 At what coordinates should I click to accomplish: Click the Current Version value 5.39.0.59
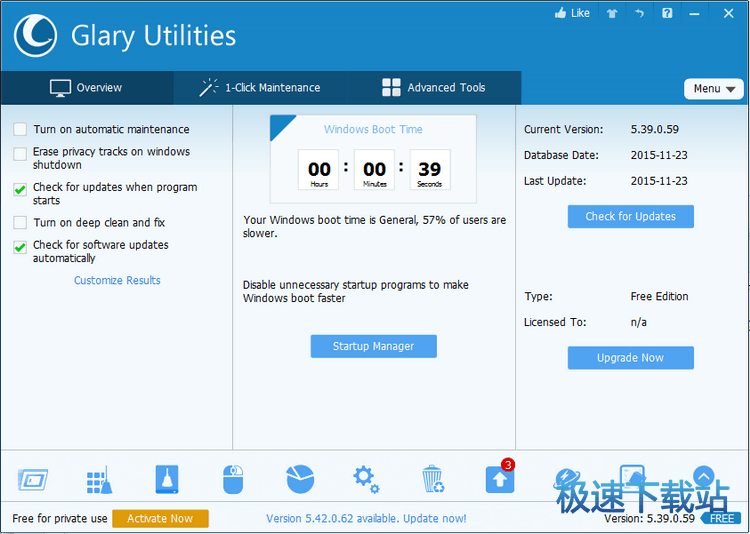pyautogui.click(x=654, y=129)
